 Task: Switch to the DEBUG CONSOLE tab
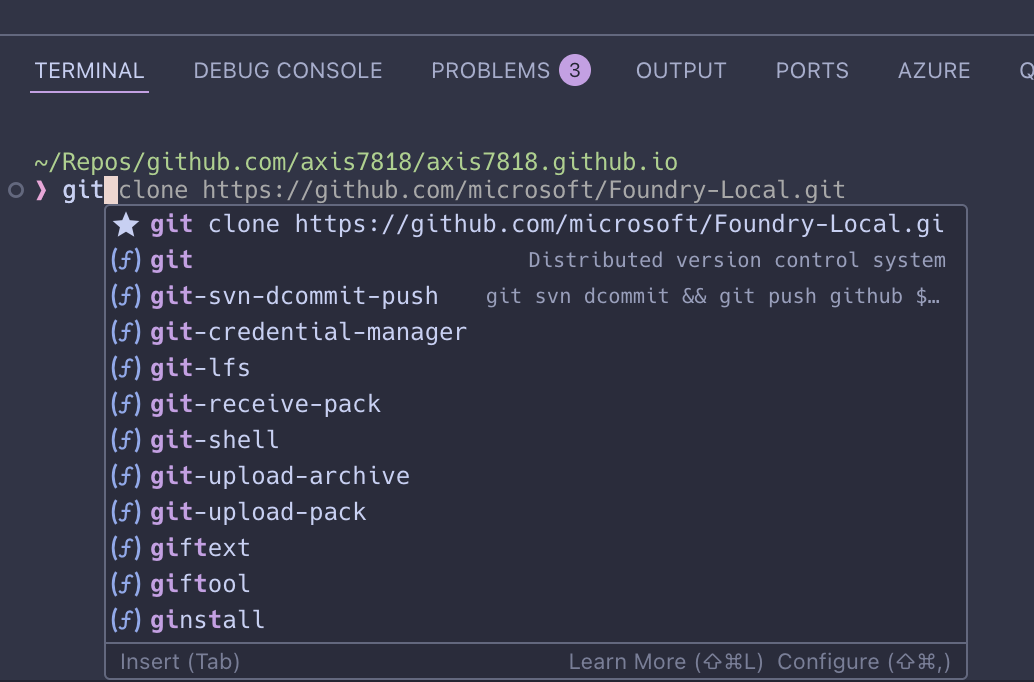tap(287, 70)
